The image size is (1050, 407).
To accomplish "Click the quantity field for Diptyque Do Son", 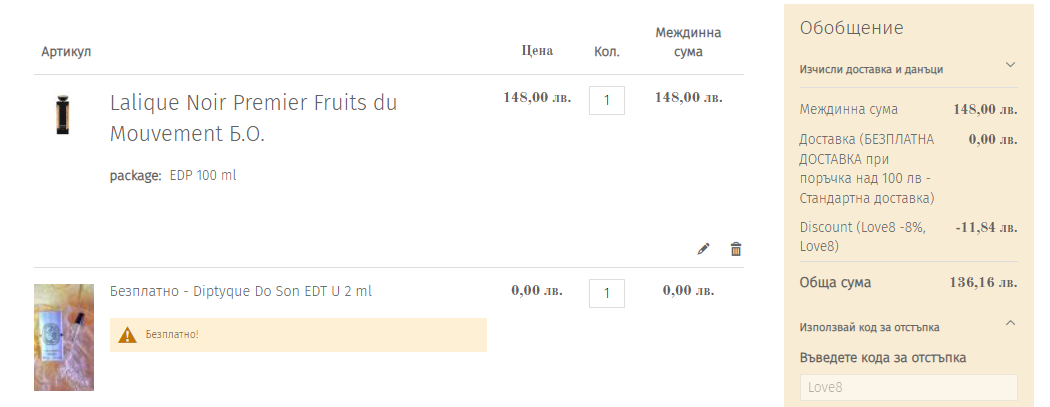I will point(607,293).
